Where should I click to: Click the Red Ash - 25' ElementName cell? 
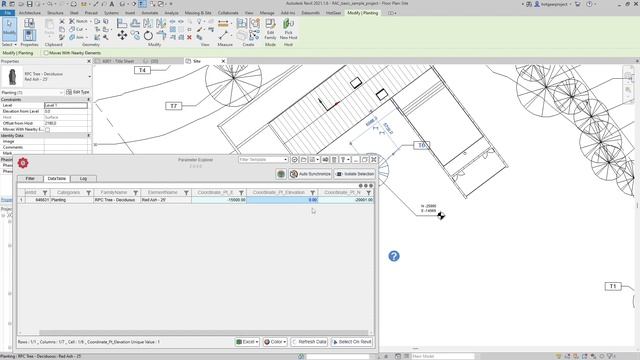(x=166, y=200)
